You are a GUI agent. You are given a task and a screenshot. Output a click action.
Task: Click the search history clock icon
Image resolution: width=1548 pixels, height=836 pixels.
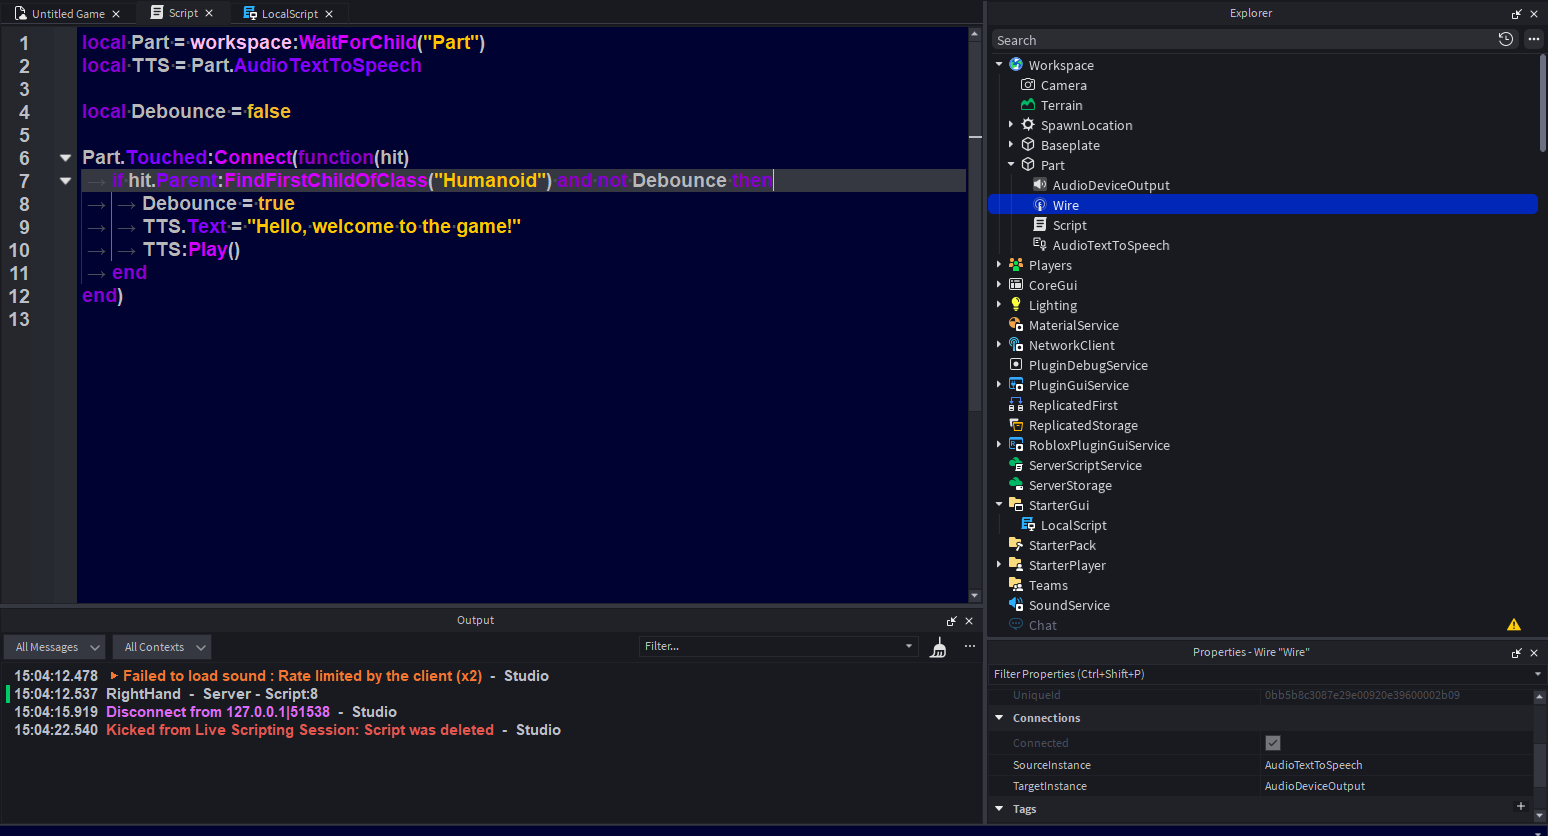tap(1505, 40)
